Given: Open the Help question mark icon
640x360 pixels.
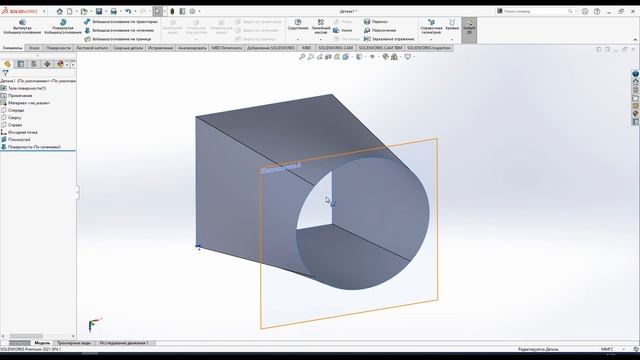Looking at the screenshot, I should coord(597,11).
